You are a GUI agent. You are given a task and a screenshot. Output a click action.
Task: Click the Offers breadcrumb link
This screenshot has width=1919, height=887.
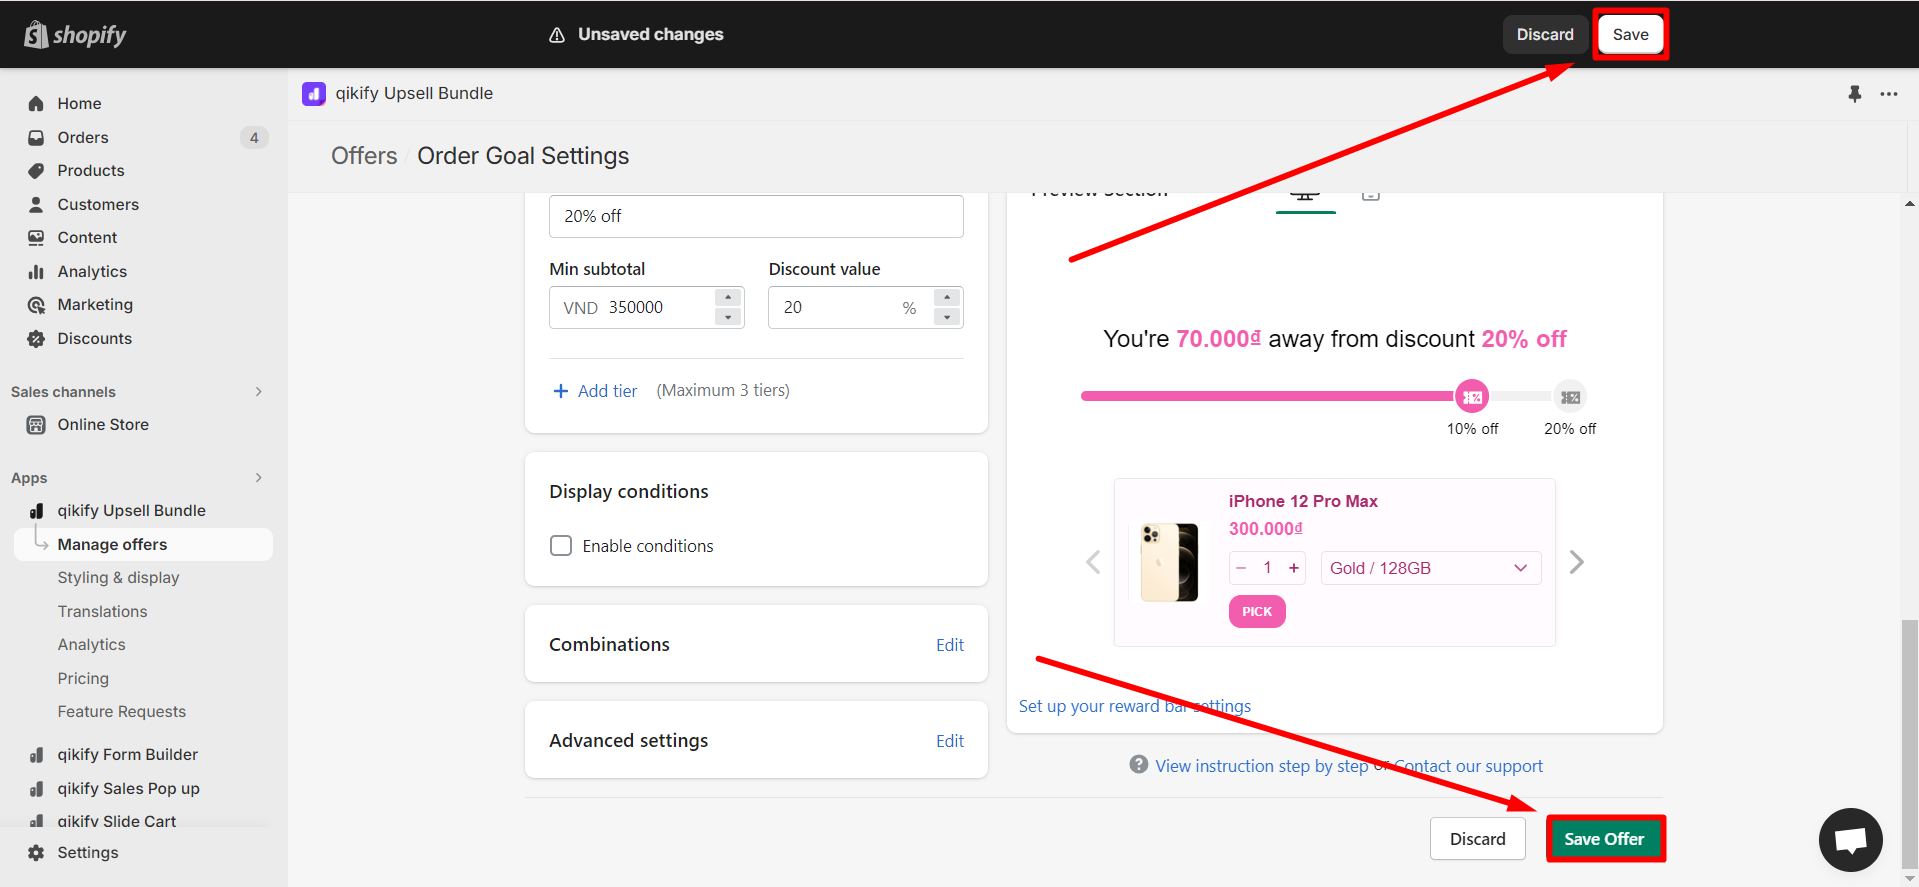(364, 156)
